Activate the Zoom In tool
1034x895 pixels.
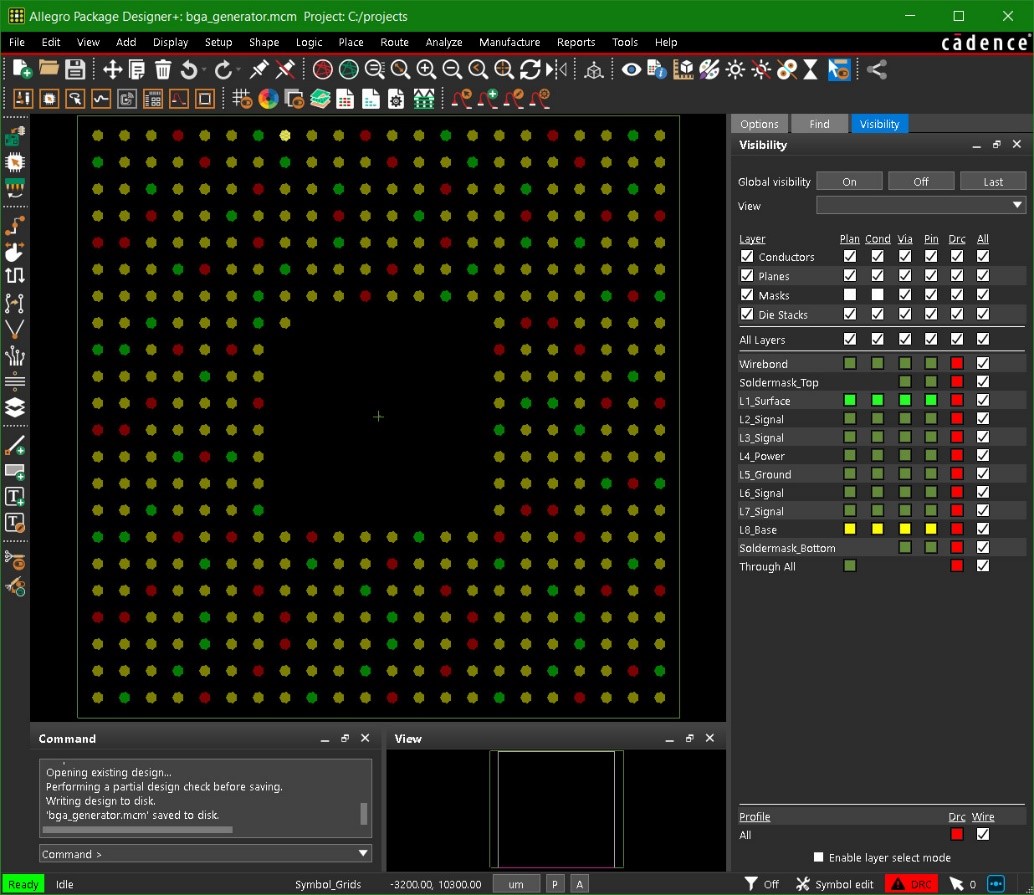[427, 70]
